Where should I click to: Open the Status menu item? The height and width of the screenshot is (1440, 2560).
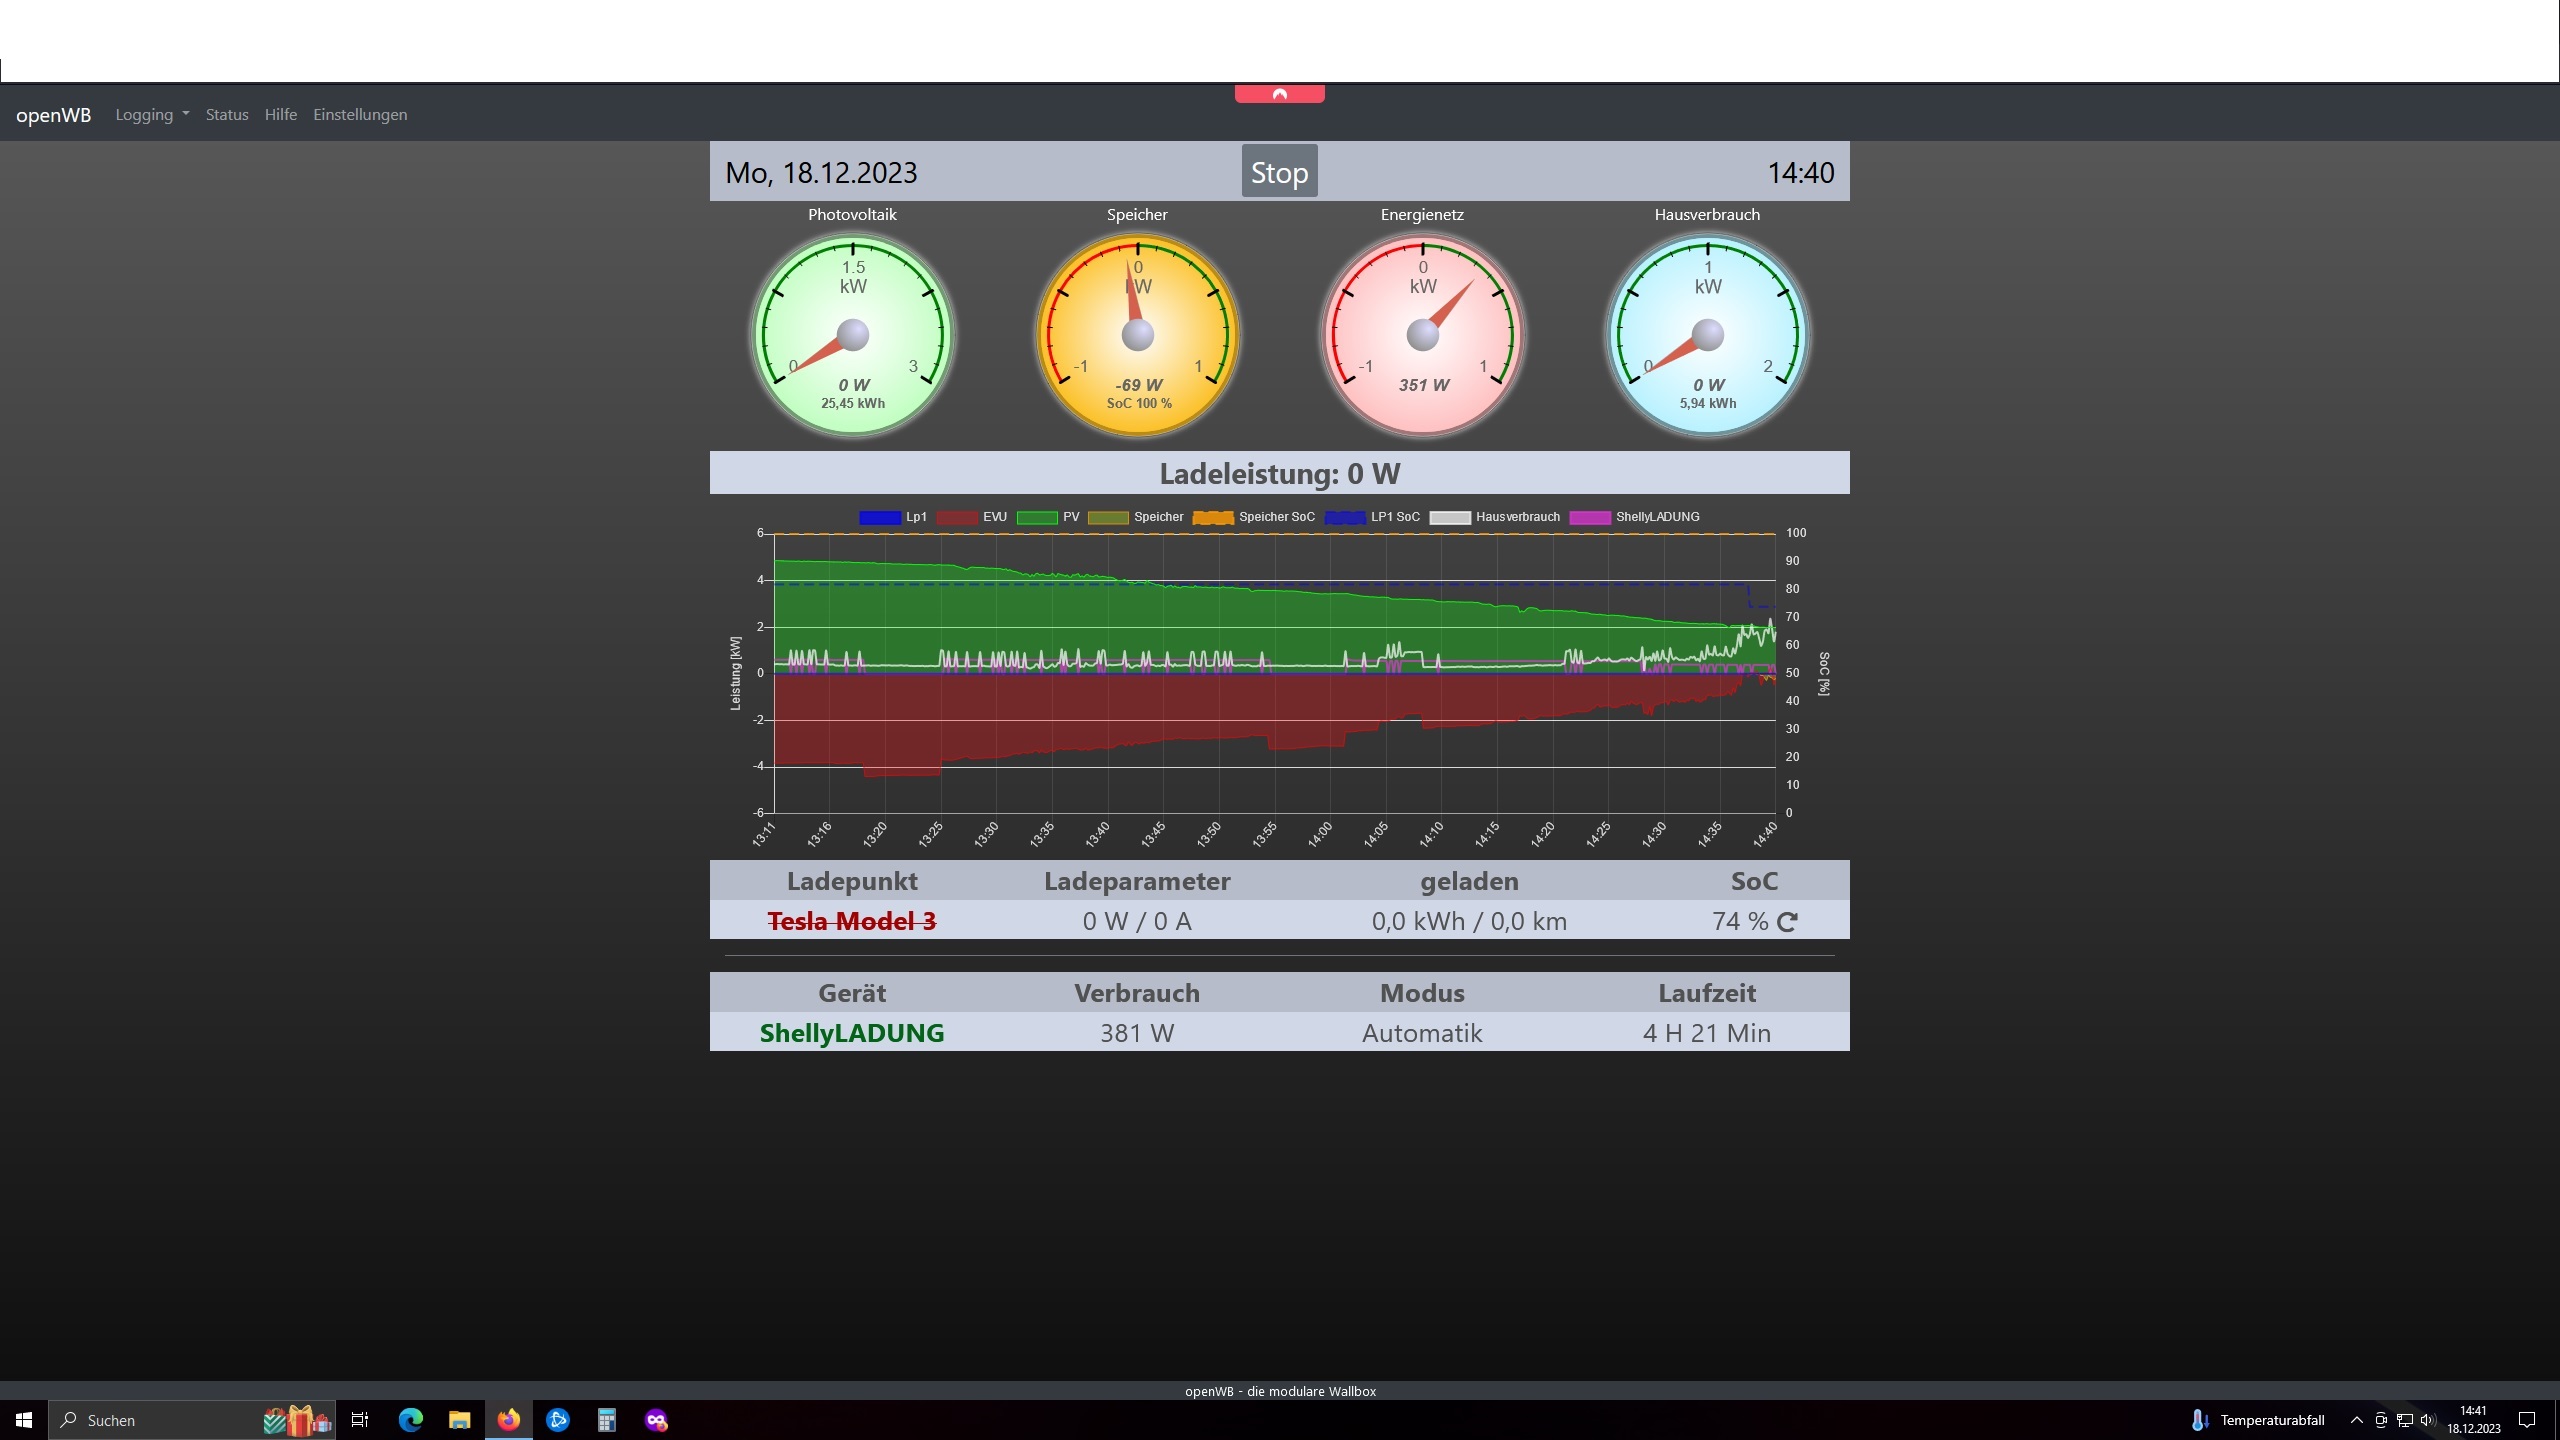(x=227, y=115)
